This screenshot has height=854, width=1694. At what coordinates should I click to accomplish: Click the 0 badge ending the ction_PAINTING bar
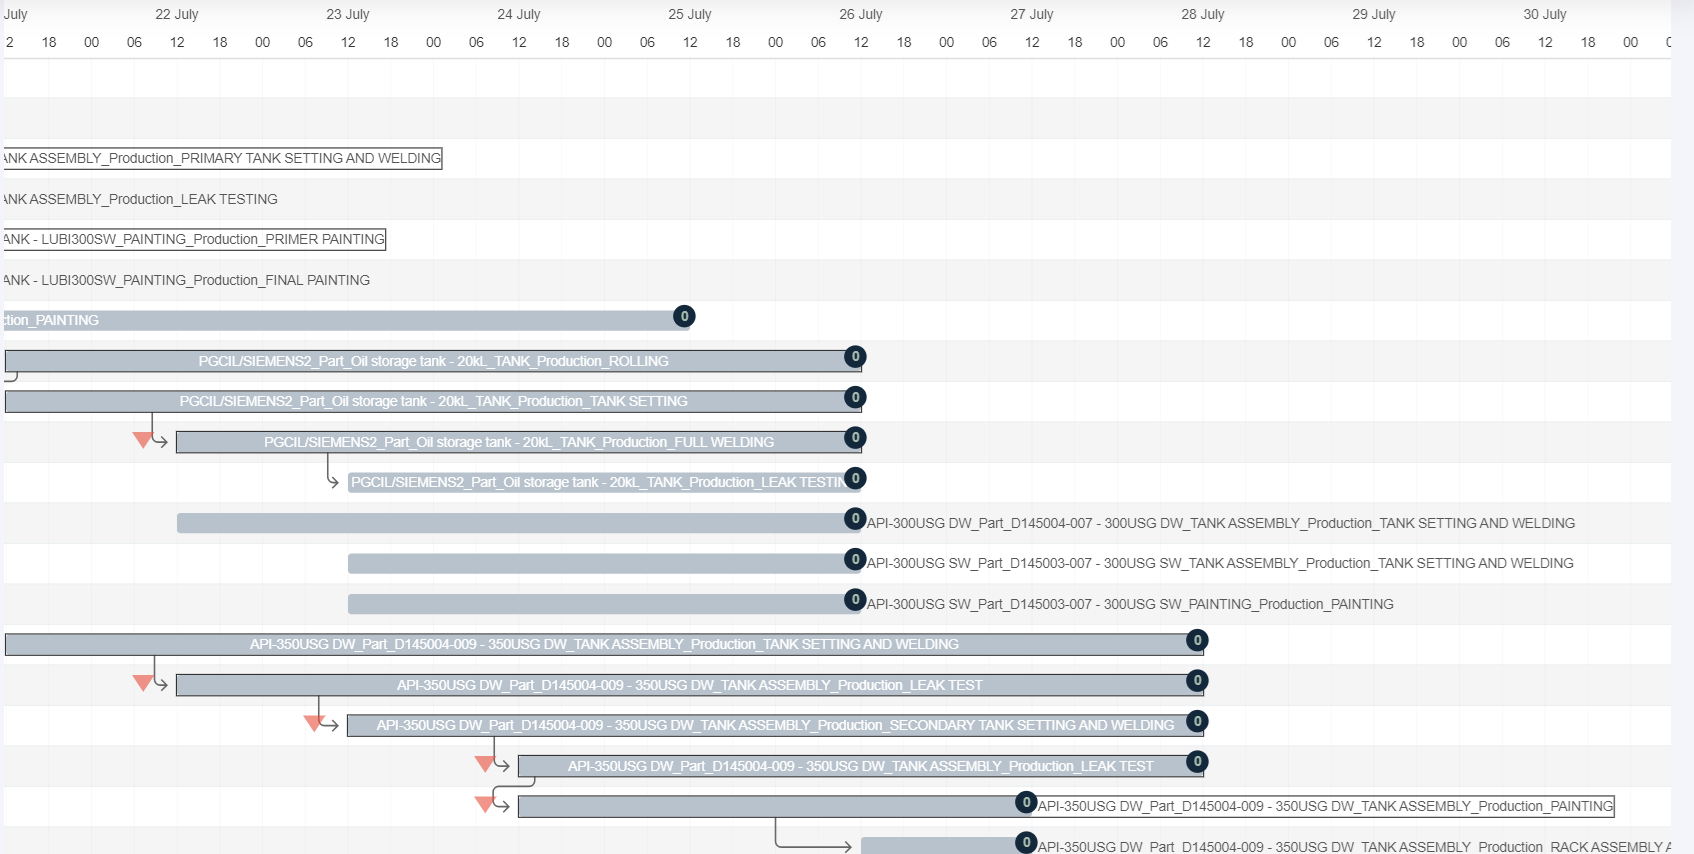click(x=684, y=316)
